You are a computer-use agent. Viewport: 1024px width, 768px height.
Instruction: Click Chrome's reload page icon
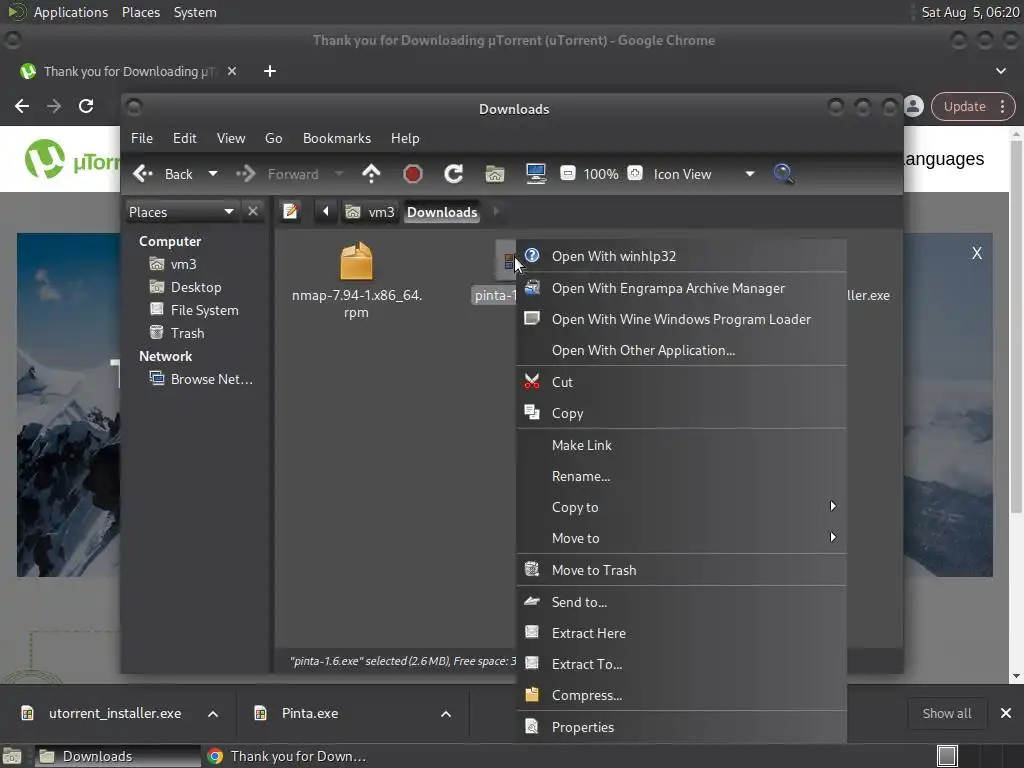pyautogui.click(x=86, y=106)
